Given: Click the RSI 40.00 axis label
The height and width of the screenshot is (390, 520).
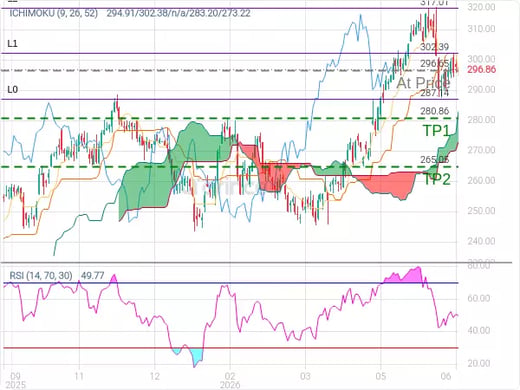Looking at the screenshot, I should pos(479,330).
